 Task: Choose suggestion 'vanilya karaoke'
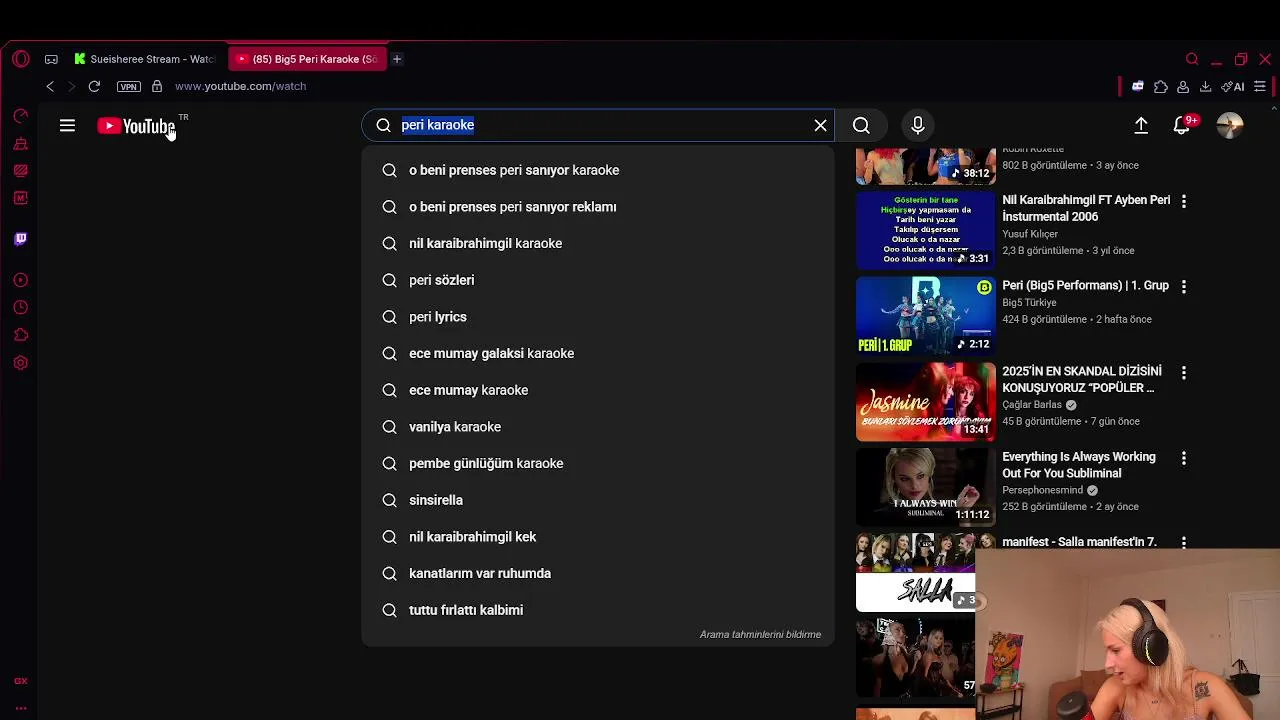coord(598,427)
